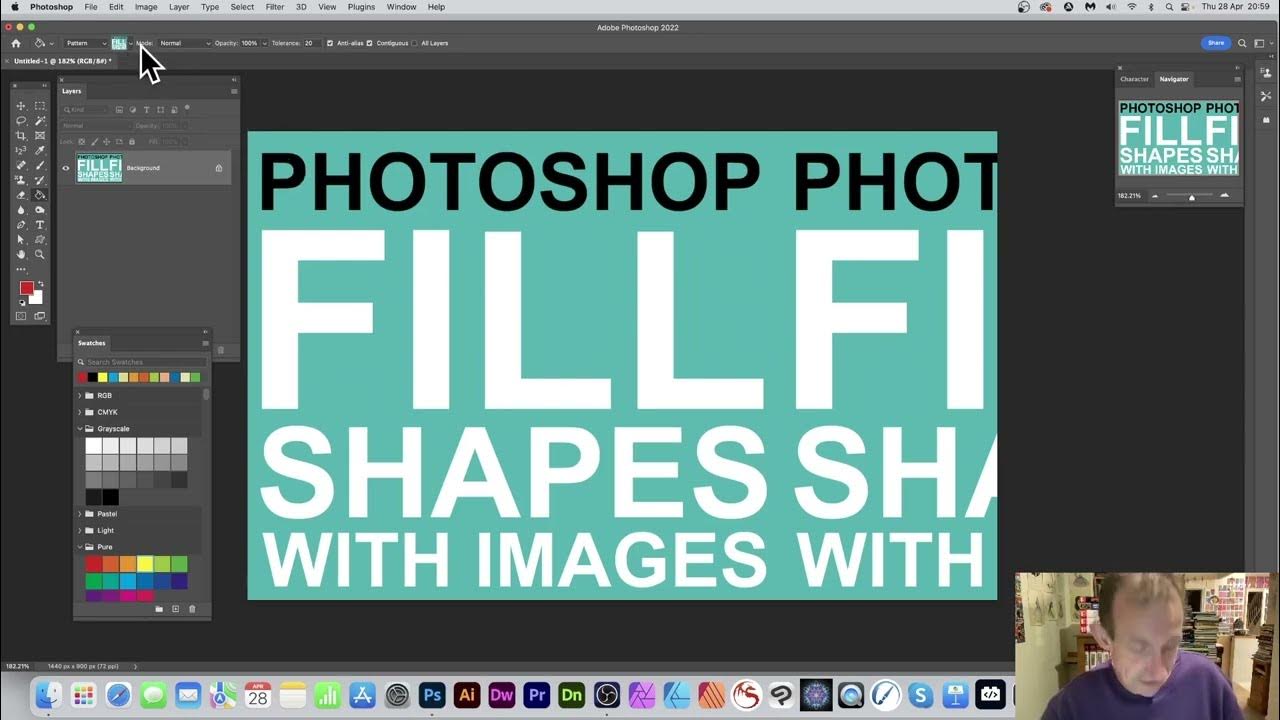Open the Pattern fill source dropdown
The width and height of the screenshot is (1280, 720).
(x=86, y=43)
